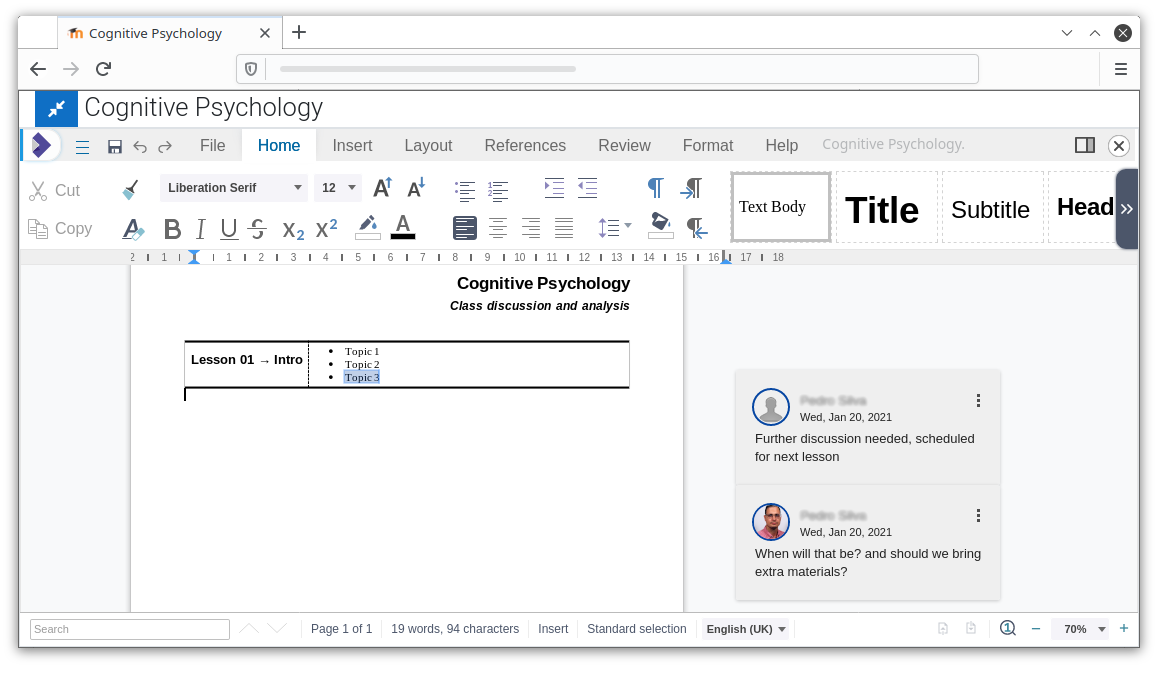The image size is (1158, 674).
Task: Apply Strikethrough formatting
Action: click(x=258, y=229)
